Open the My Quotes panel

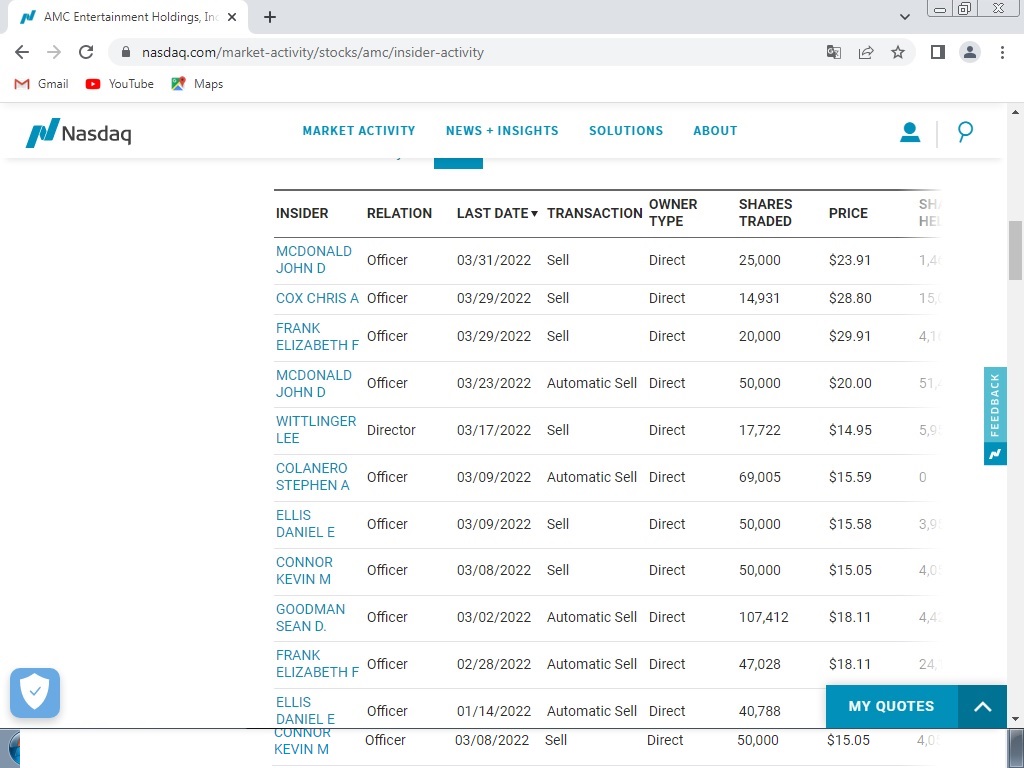(x=891, y=707)
